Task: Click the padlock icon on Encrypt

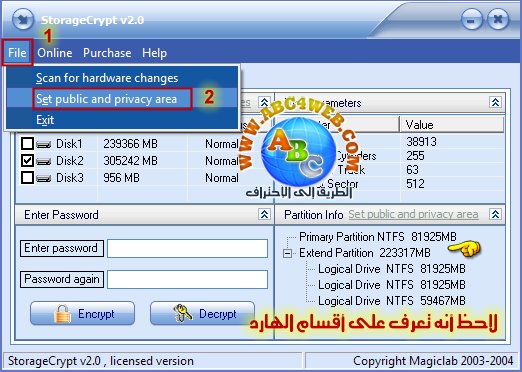Action: click(x=63, y=314)
